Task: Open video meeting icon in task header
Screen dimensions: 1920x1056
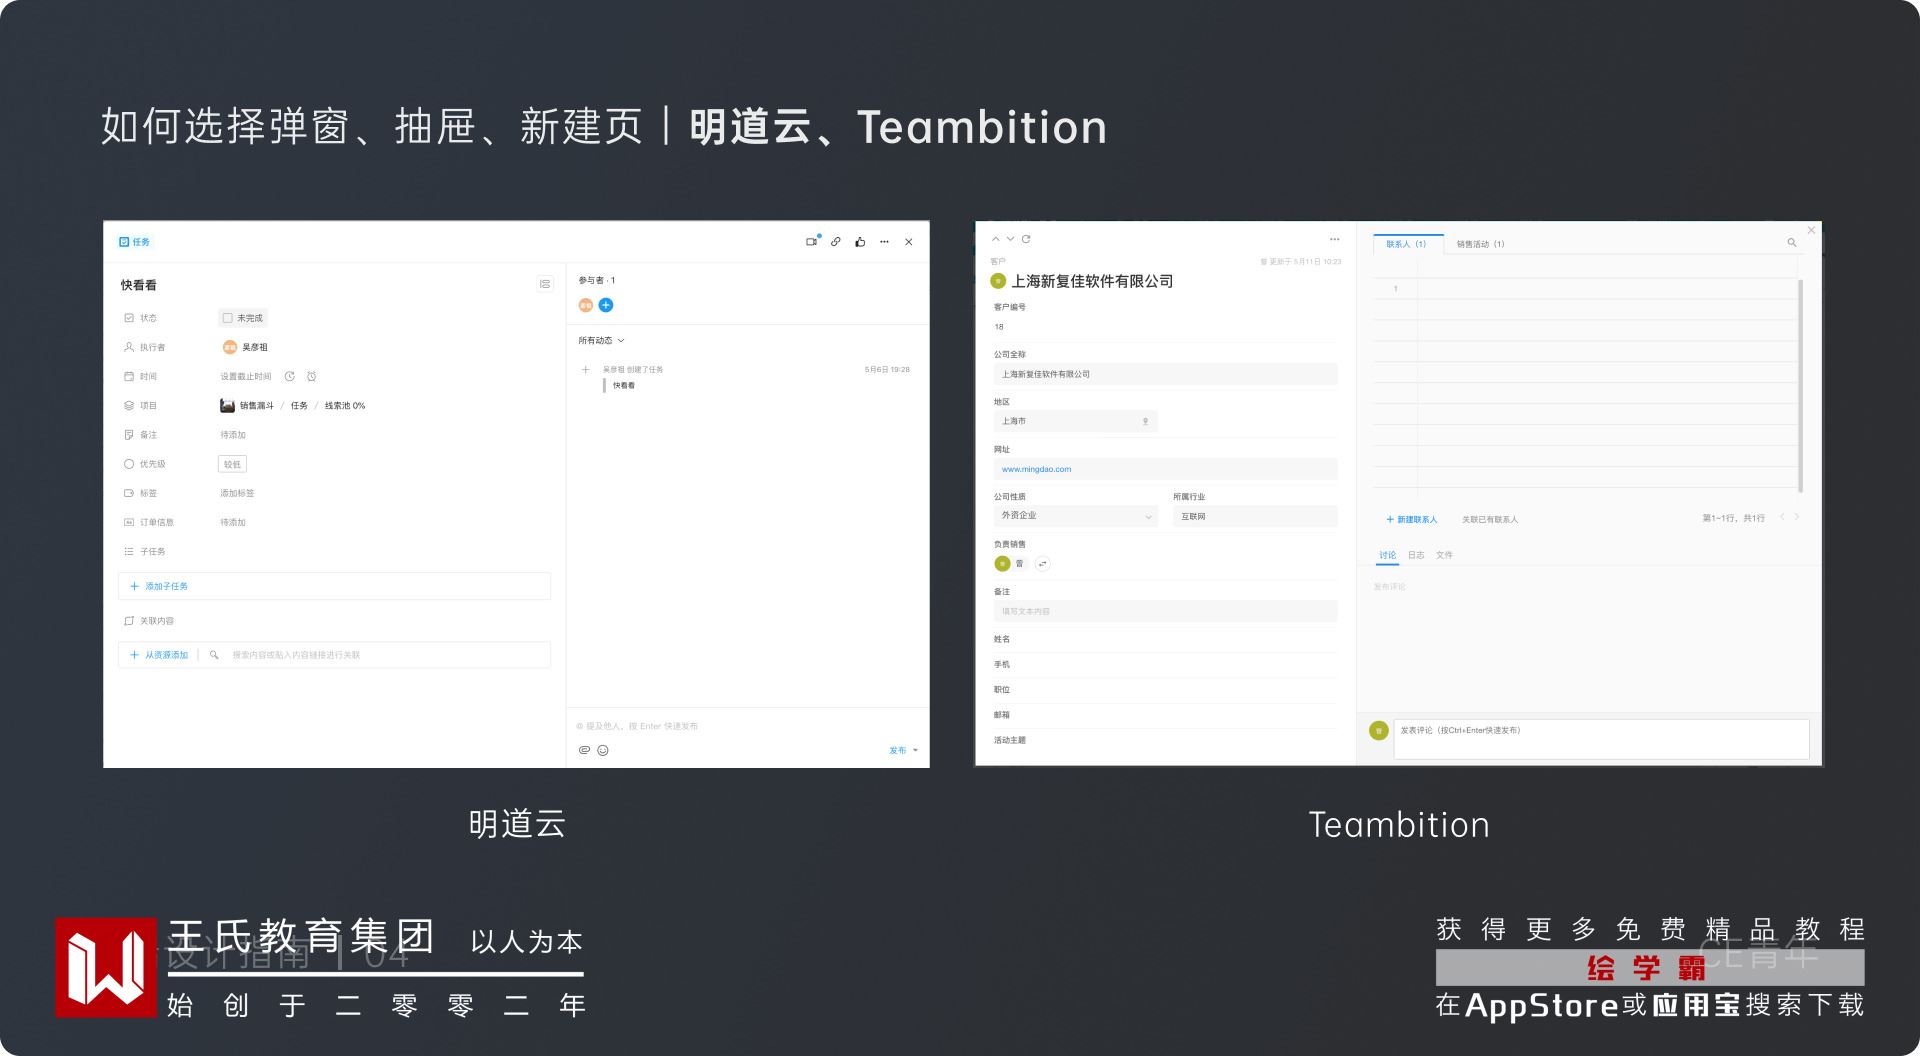Action: coord(812,242)
